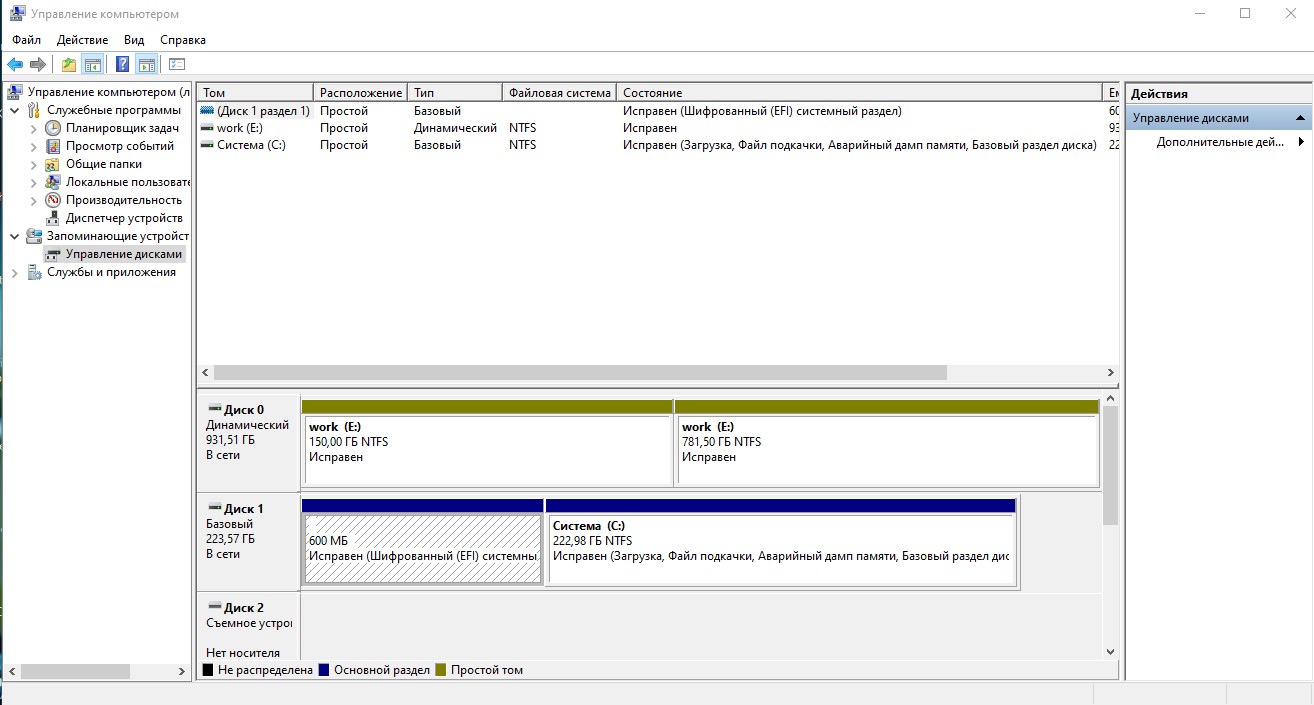Click the drive icon of the (Диск 1 раздел 1) row
Screen dimensions: 1314x705
[x=207, y=111]
